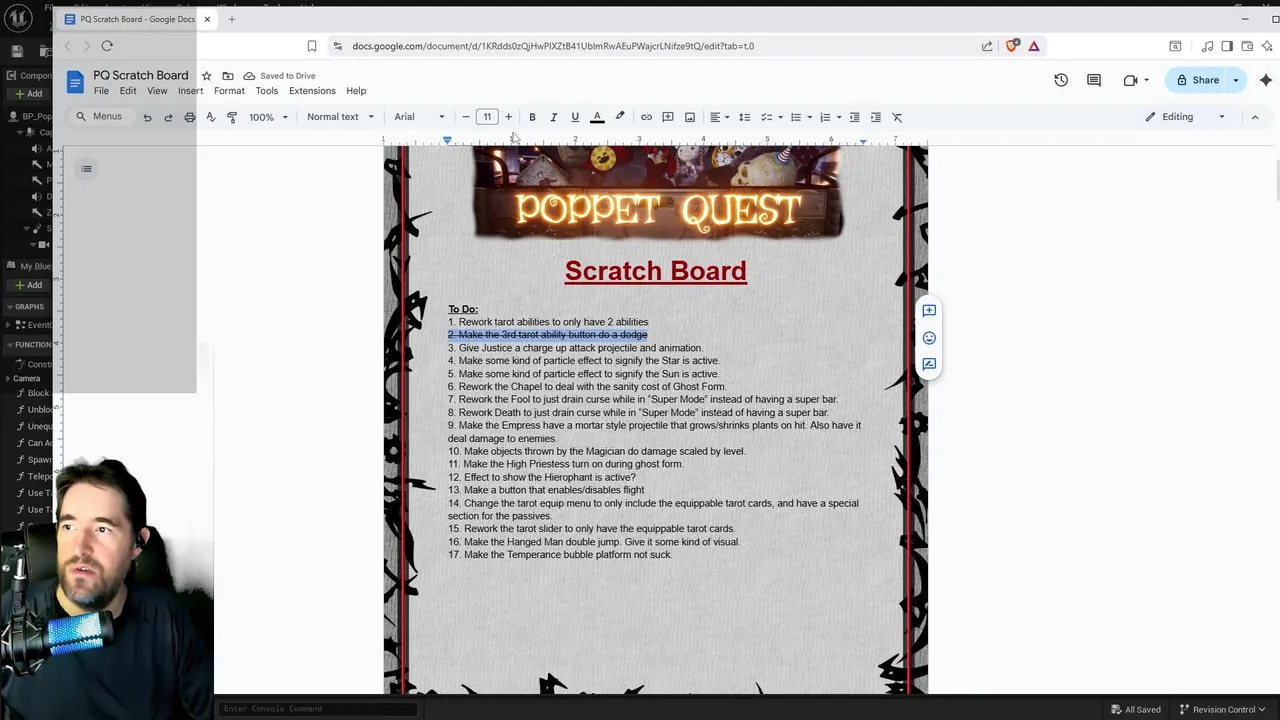Open the zoom level dropdown at 100%
1280x720 pixels.
pos(268,117)
